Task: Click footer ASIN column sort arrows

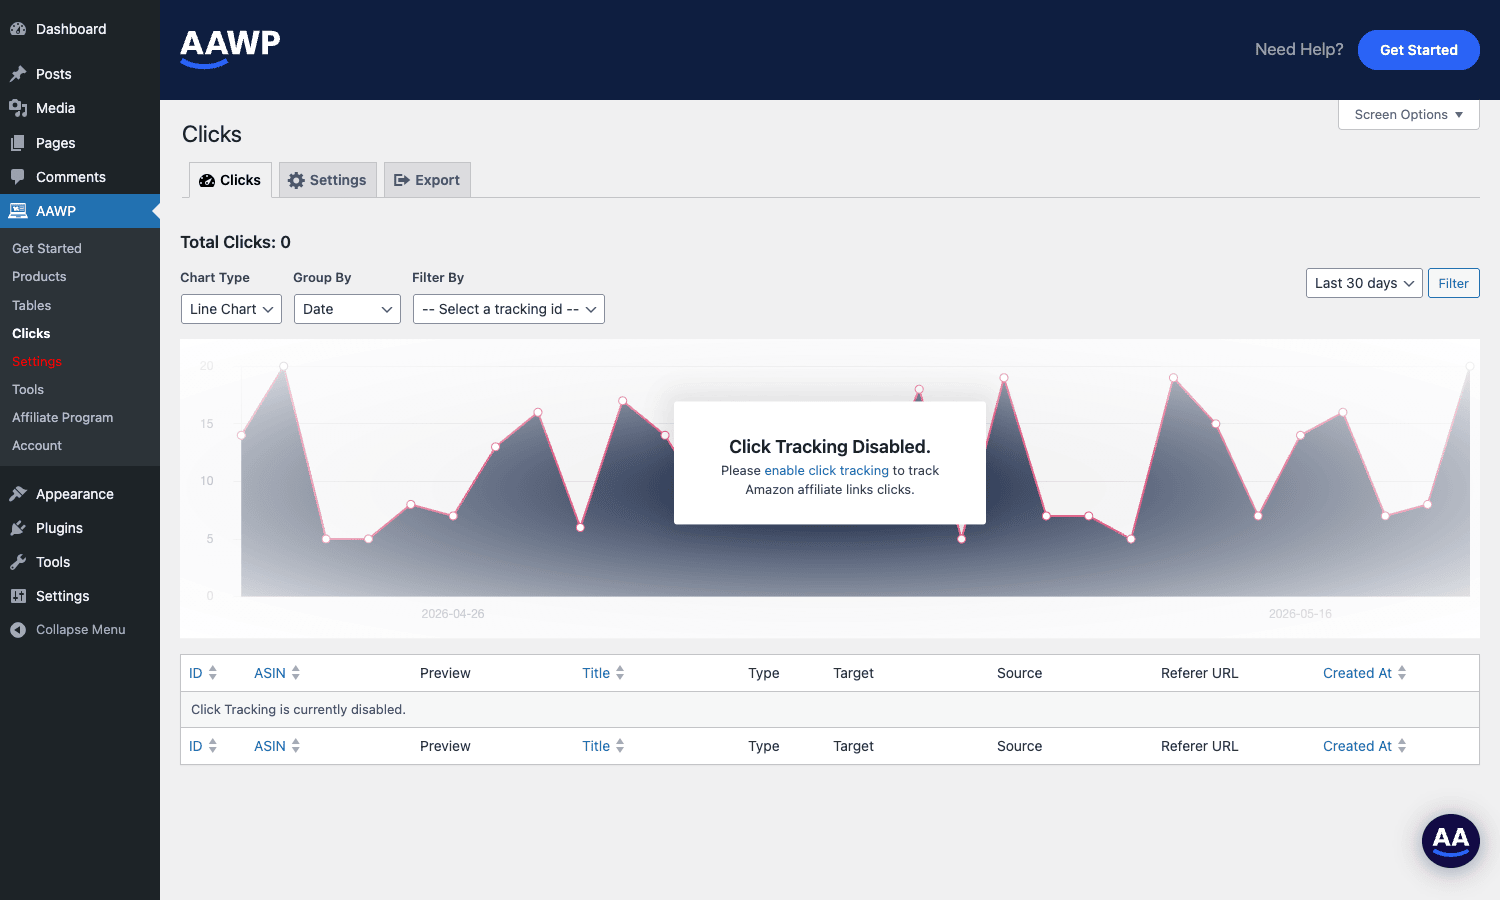Action: [296, 746]
